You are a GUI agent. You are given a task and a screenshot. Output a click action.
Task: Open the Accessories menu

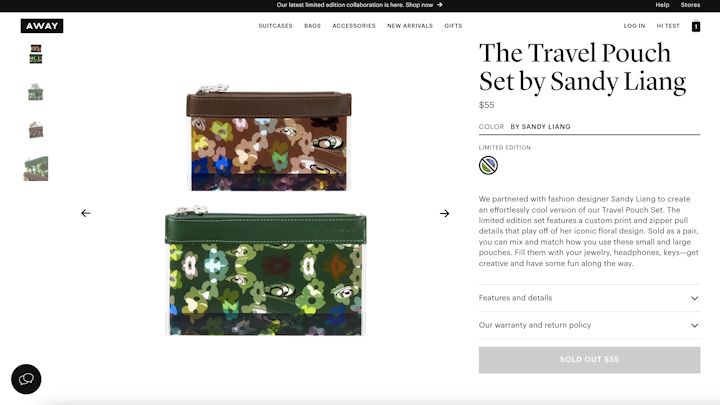pyautogui.click(x=354, y=26)
